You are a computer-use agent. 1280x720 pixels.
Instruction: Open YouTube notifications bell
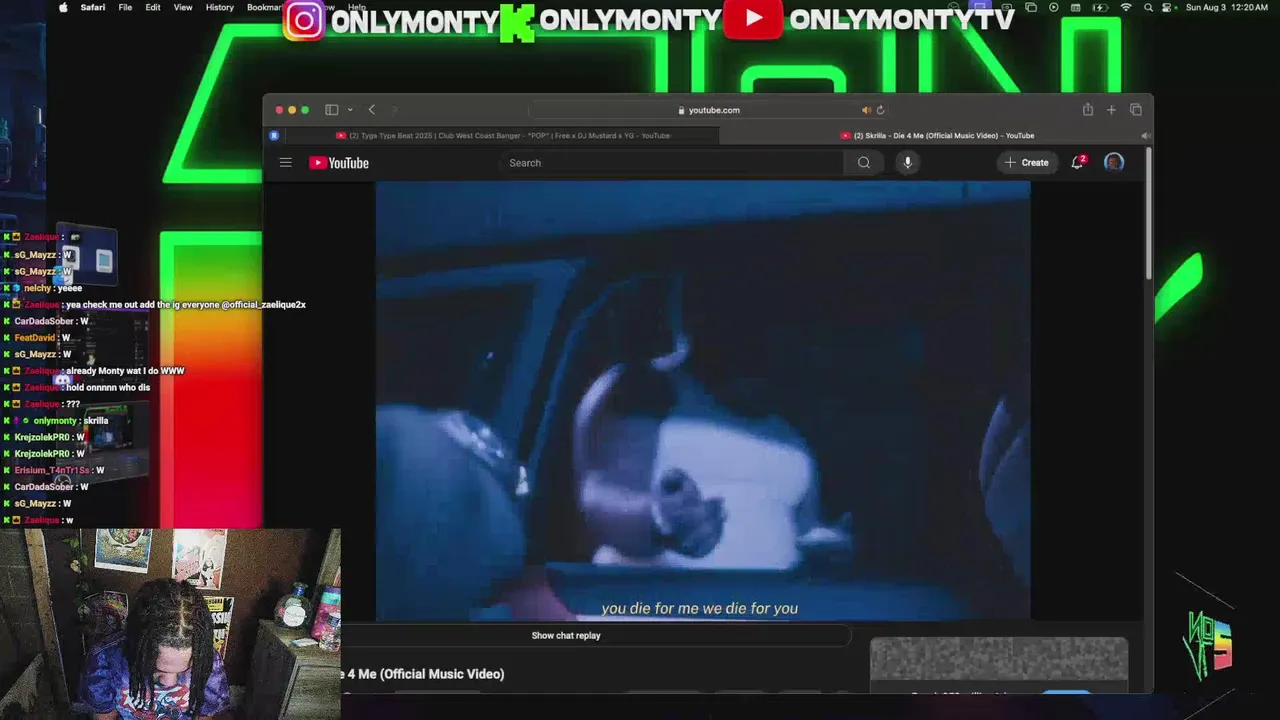pos(1078,162)
